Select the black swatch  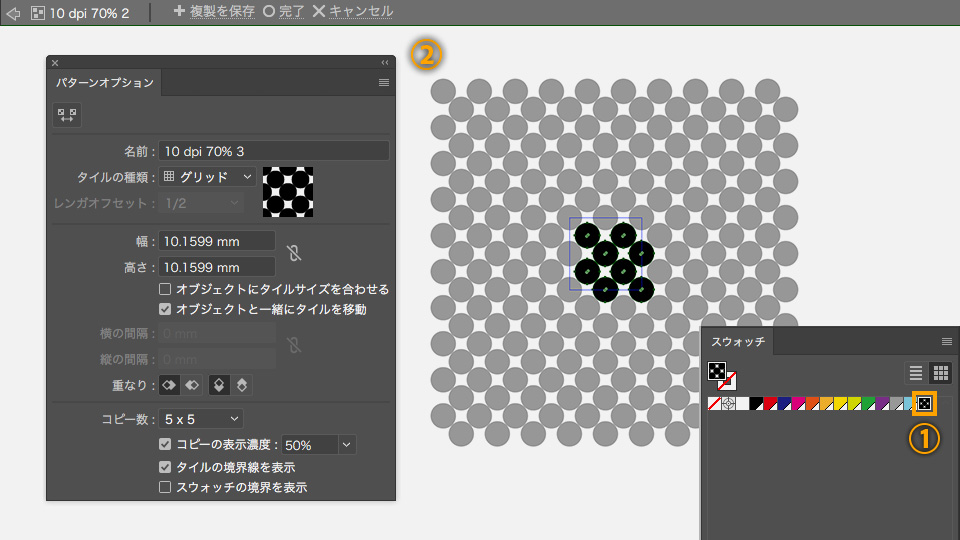pos(757,403)
